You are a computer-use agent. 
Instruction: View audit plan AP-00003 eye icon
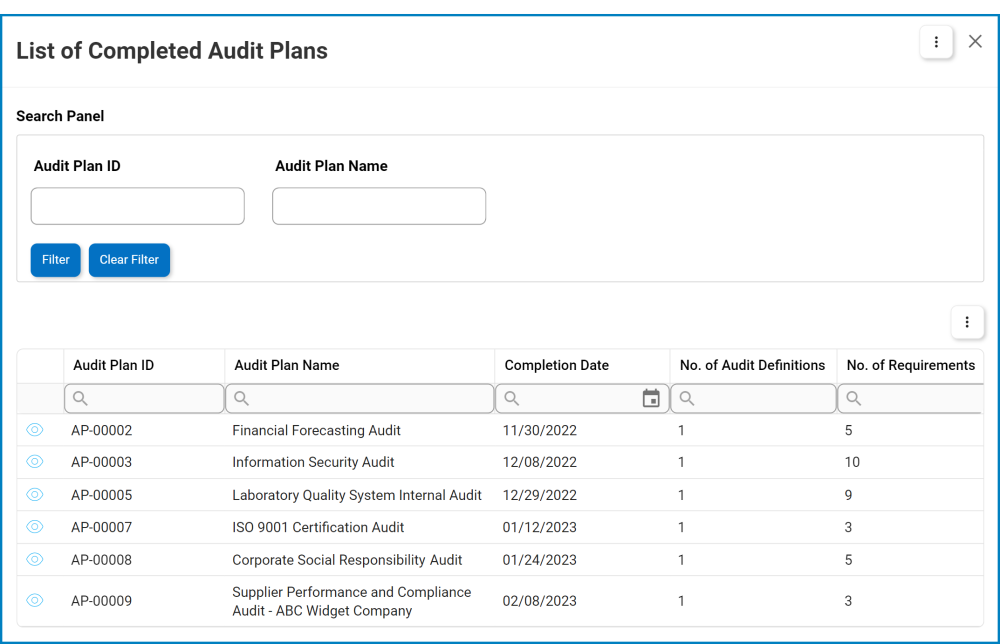click(35, 462)
